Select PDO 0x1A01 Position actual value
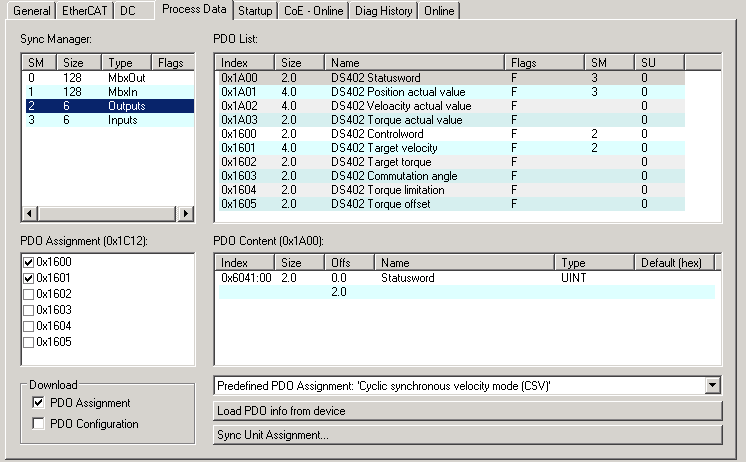Image resolution: width=746 pixels, height=462 pixels. [452, 92]
